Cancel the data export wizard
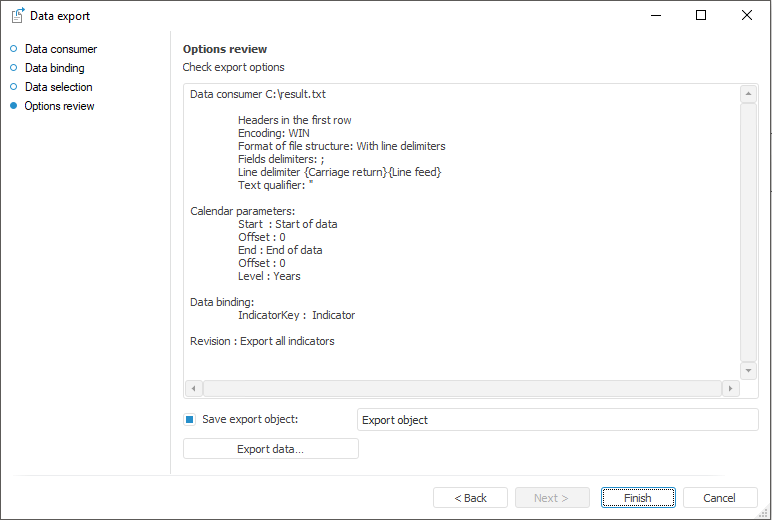Viewport: 772px width, 520px height. pyautogui.click(x=719, y=498)
